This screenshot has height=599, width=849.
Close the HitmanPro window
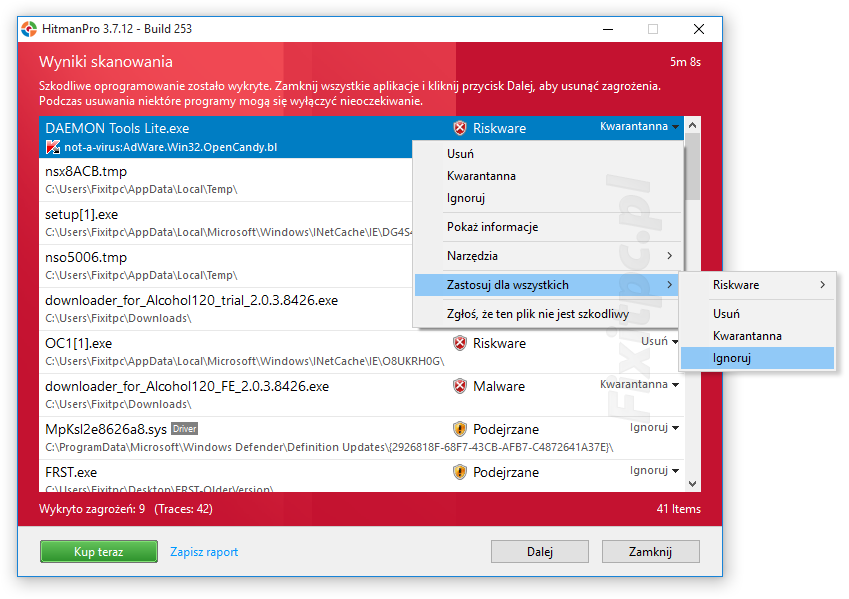pos(699,29)
